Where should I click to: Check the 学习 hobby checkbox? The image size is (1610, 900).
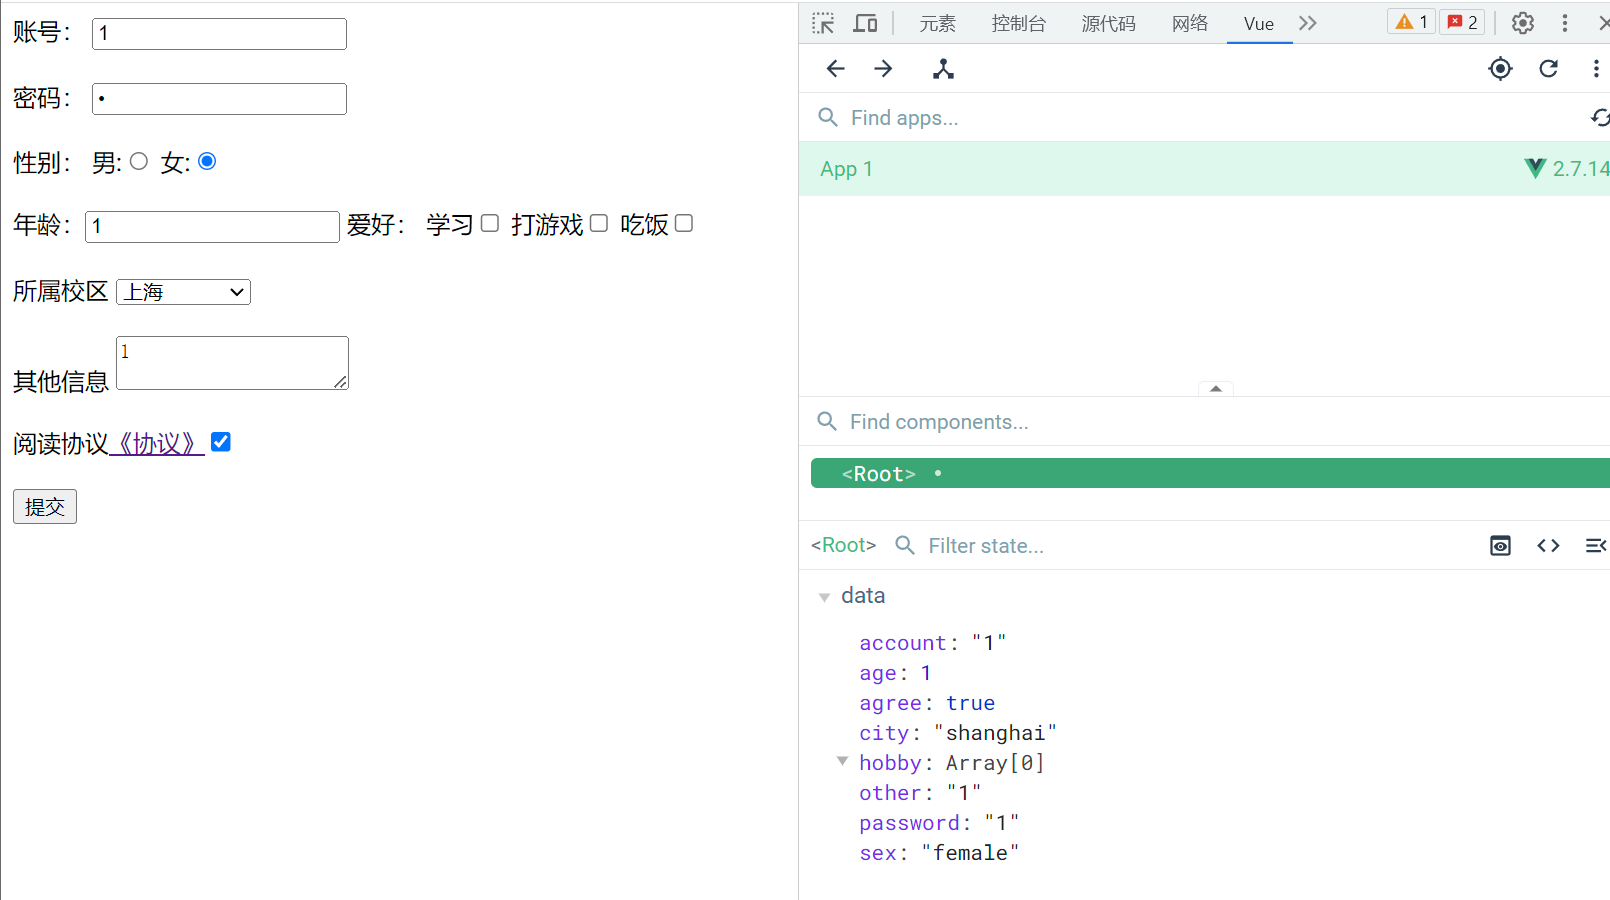(x=489, y=223)
